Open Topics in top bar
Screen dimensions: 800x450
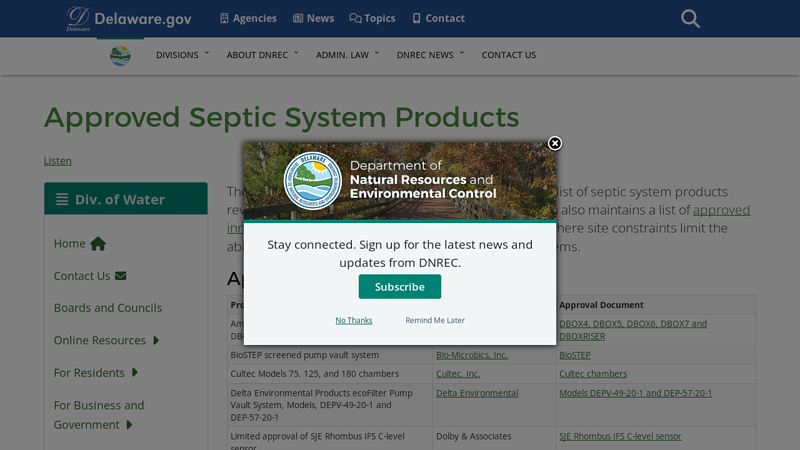(x=372, y=18)
